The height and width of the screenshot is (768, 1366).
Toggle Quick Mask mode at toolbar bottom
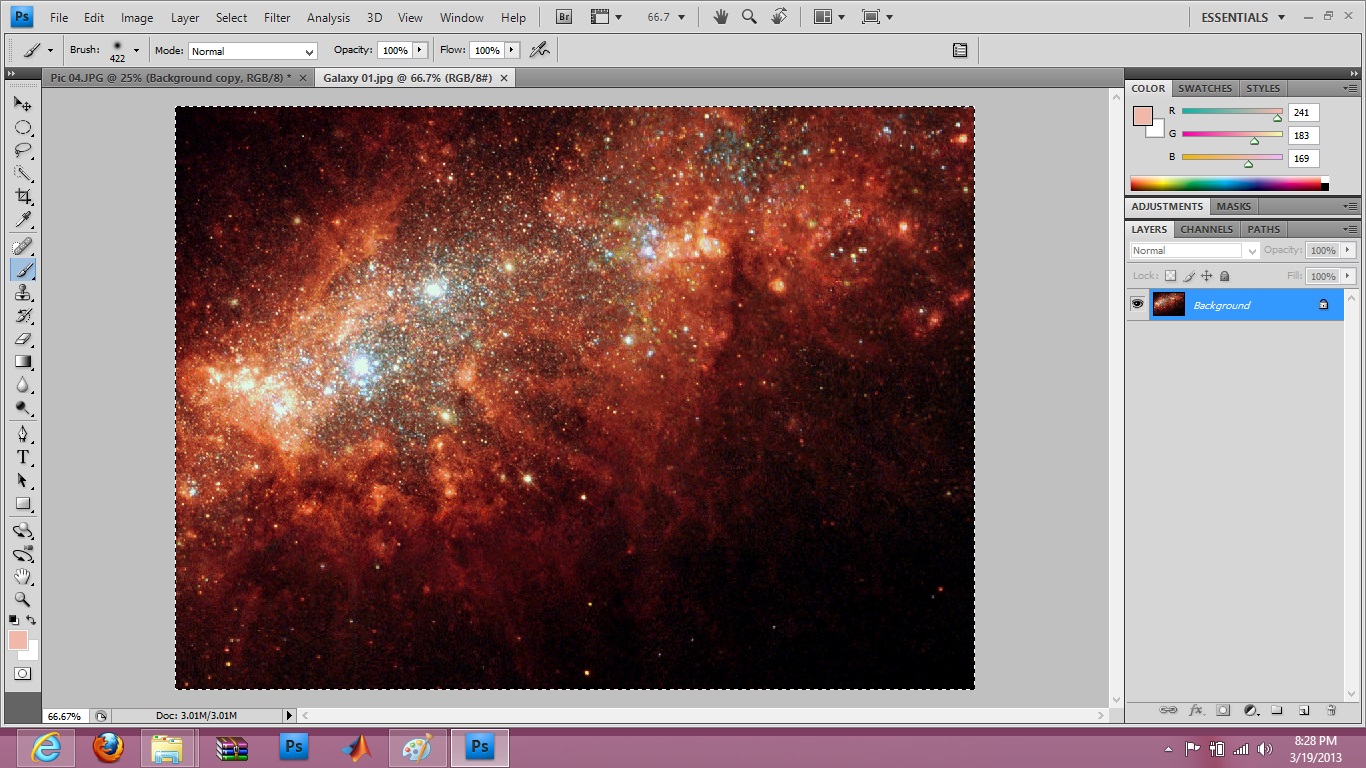(22, 674)
